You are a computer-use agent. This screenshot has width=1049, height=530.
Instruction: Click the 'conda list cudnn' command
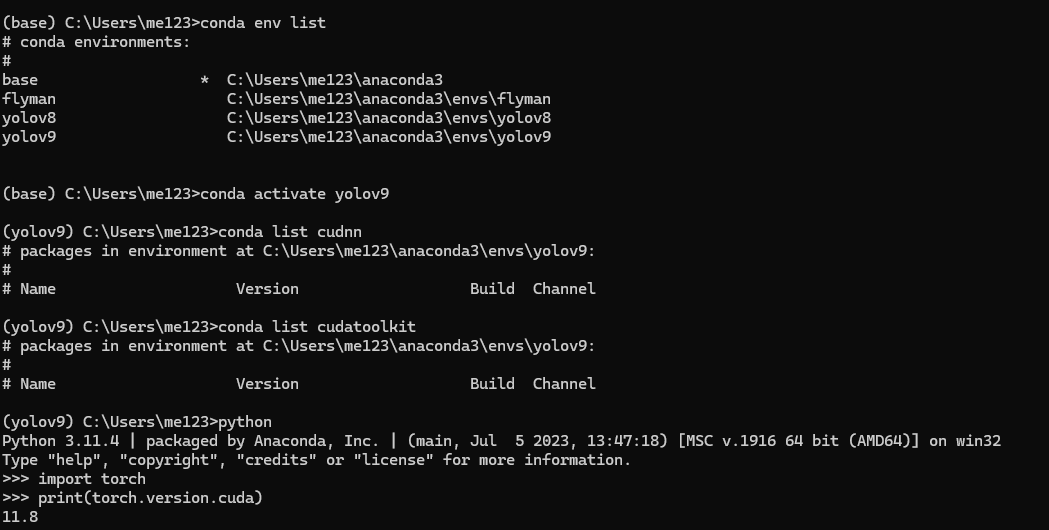(290, 232)
